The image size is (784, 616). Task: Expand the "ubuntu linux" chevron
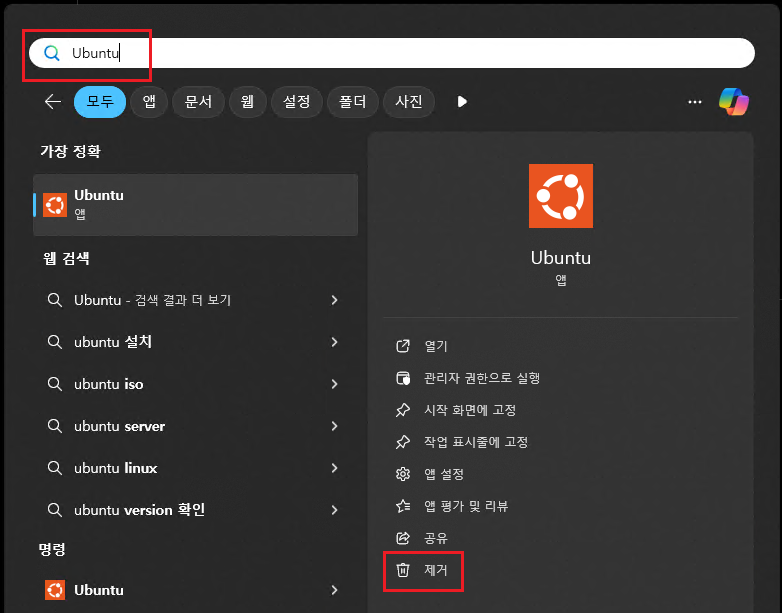coord(334,468)
